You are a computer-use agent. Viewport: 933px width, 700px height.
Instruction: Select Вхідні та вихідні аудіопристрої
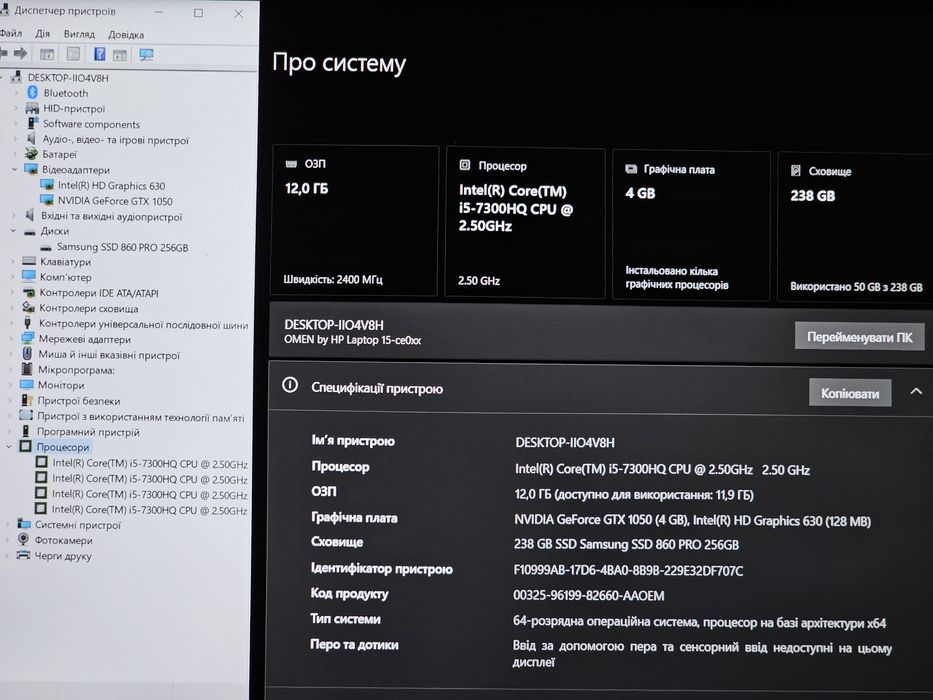(x=111, y=217)
